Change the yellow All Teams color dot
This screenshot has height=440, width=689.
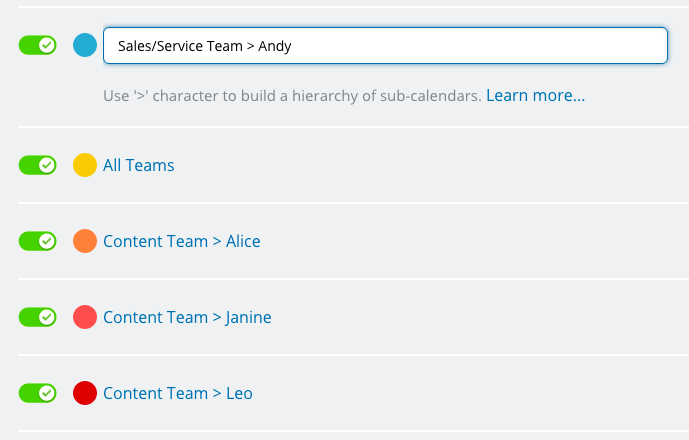click(x=85, y=165)
